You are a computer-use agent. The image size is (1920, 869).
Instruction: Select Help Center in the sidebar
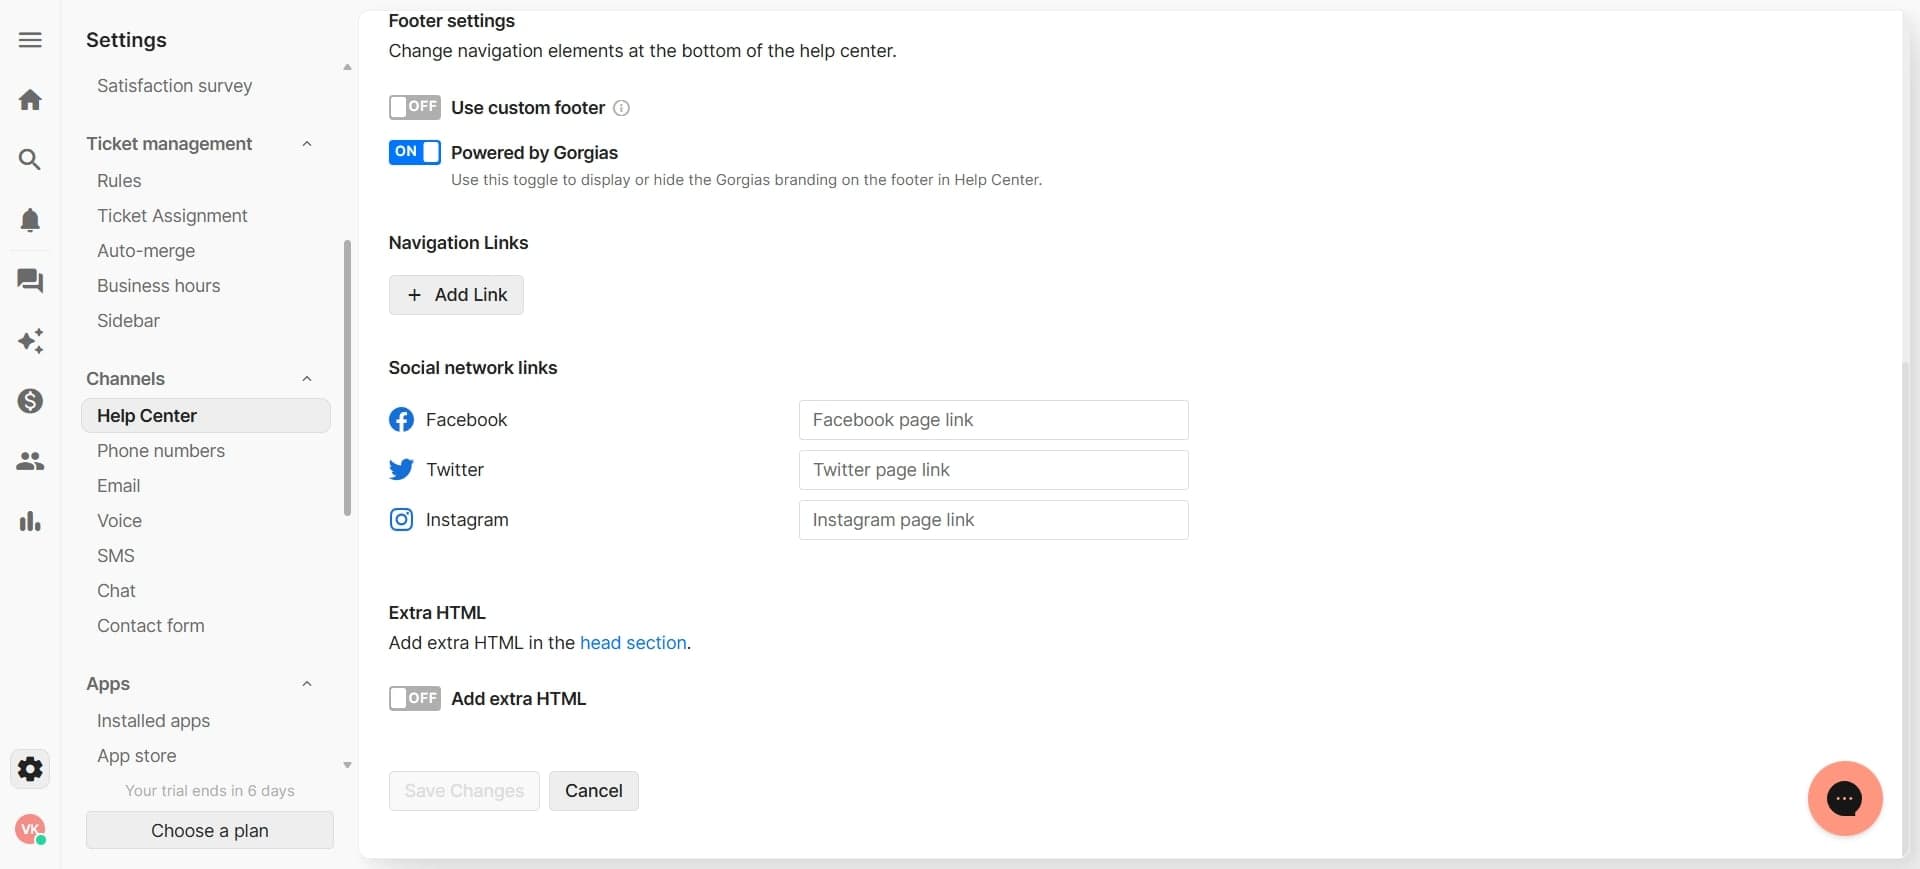147,416
